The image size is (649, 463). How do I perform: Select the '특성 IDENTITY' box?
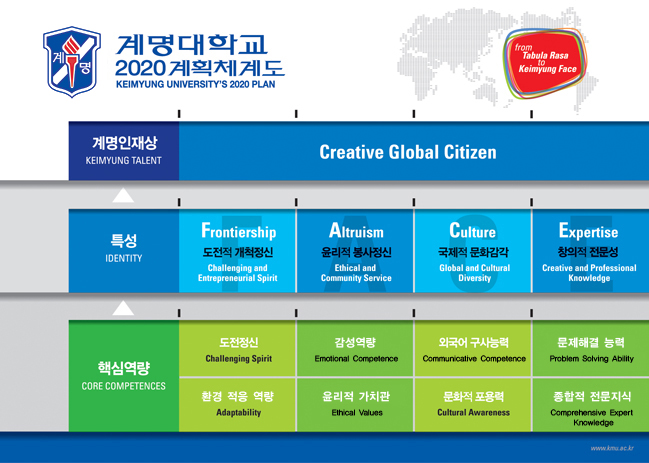(x=124, y=251)
